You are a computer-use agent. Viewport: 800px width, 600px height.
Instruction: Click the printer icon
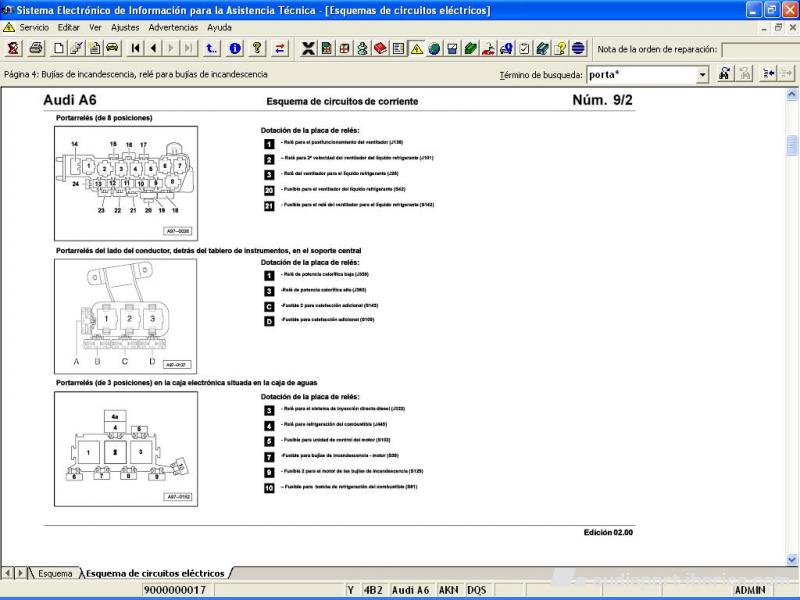(x=35, y=48)
